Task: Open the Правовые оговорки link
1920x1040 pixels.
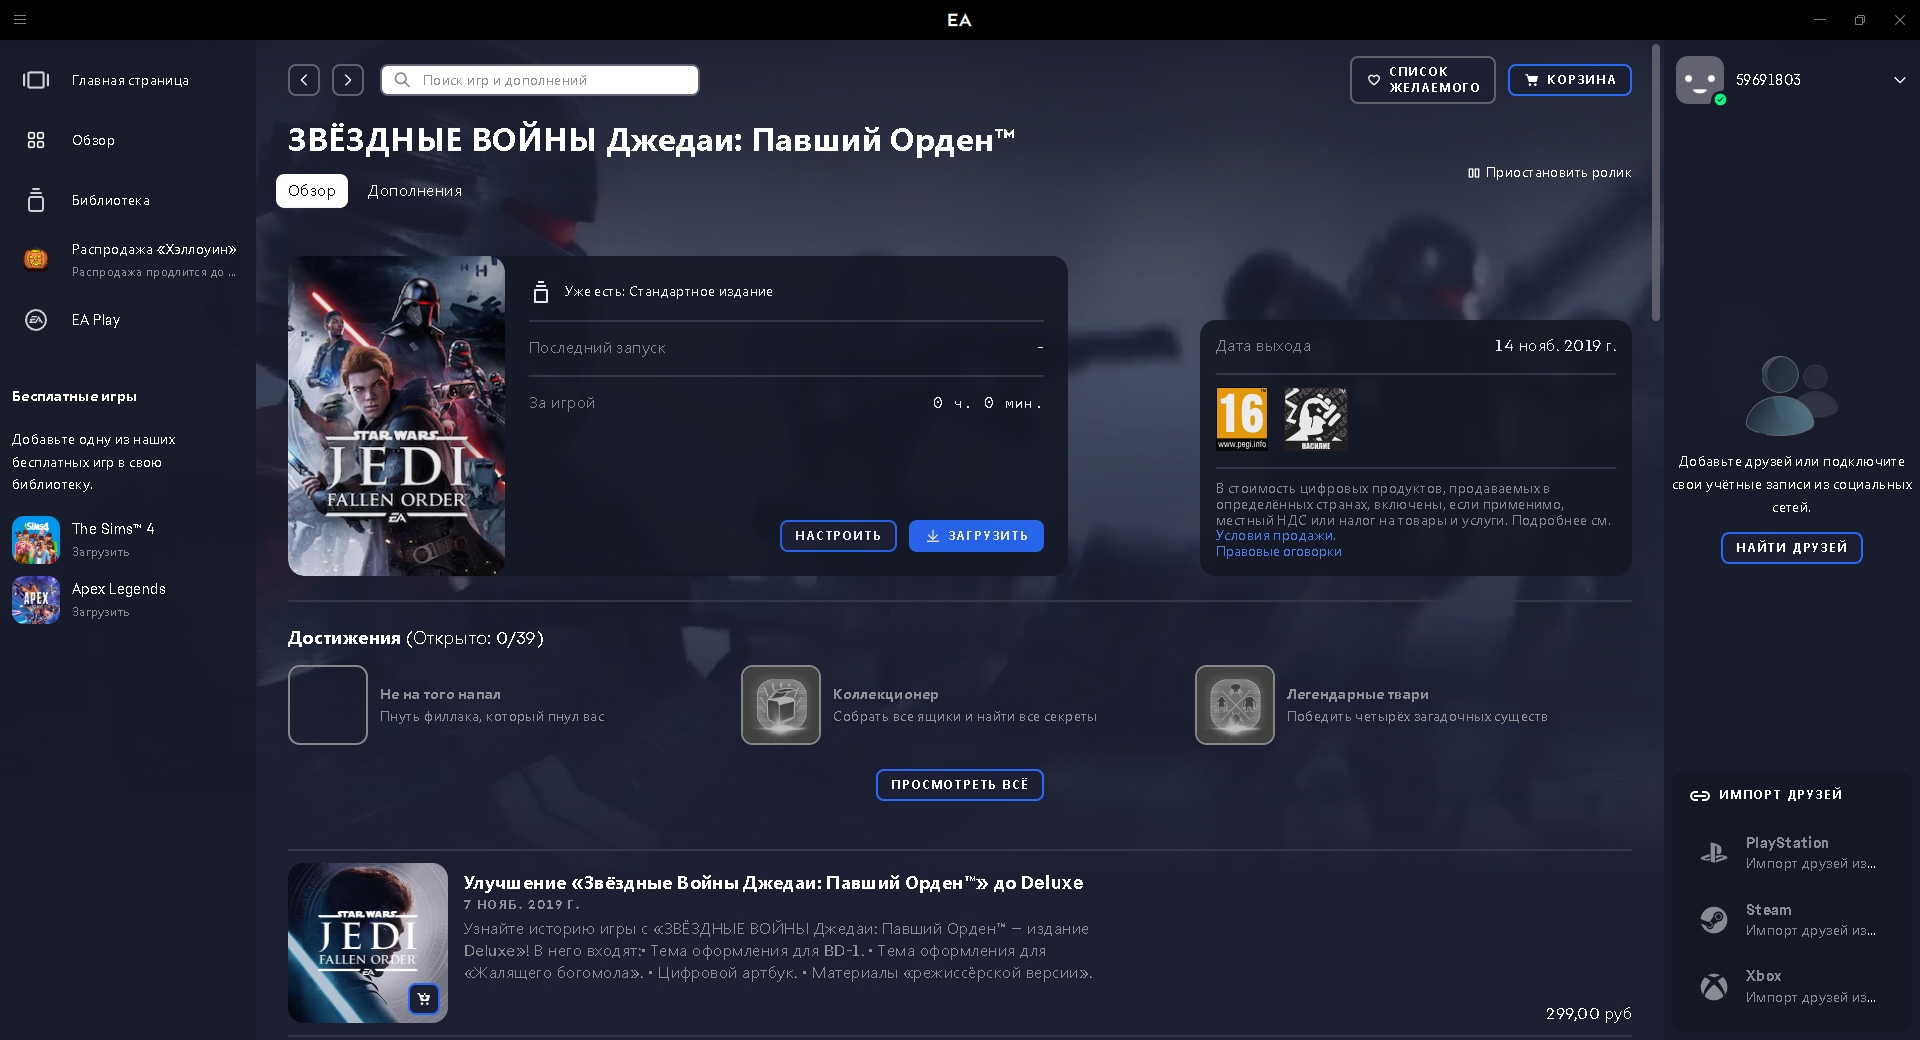Action: tap(1279, 552)
